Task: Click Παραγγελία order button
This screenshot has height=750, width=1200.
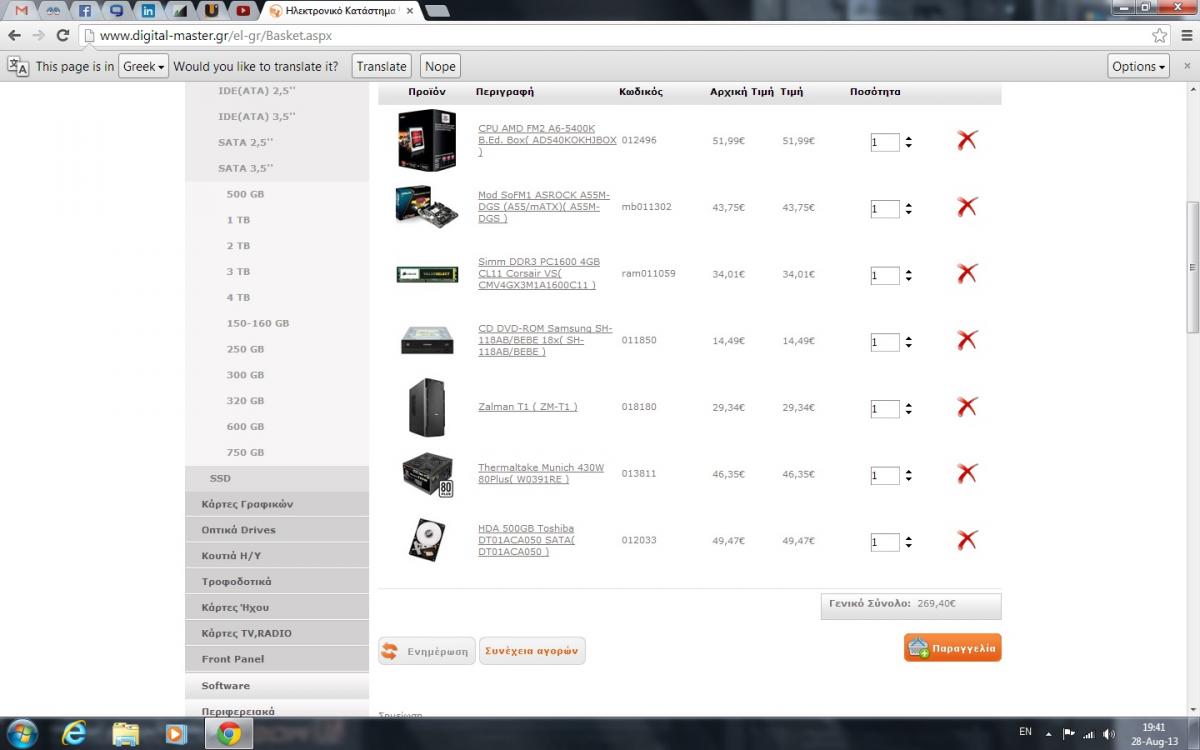Action: click(952, 648)
